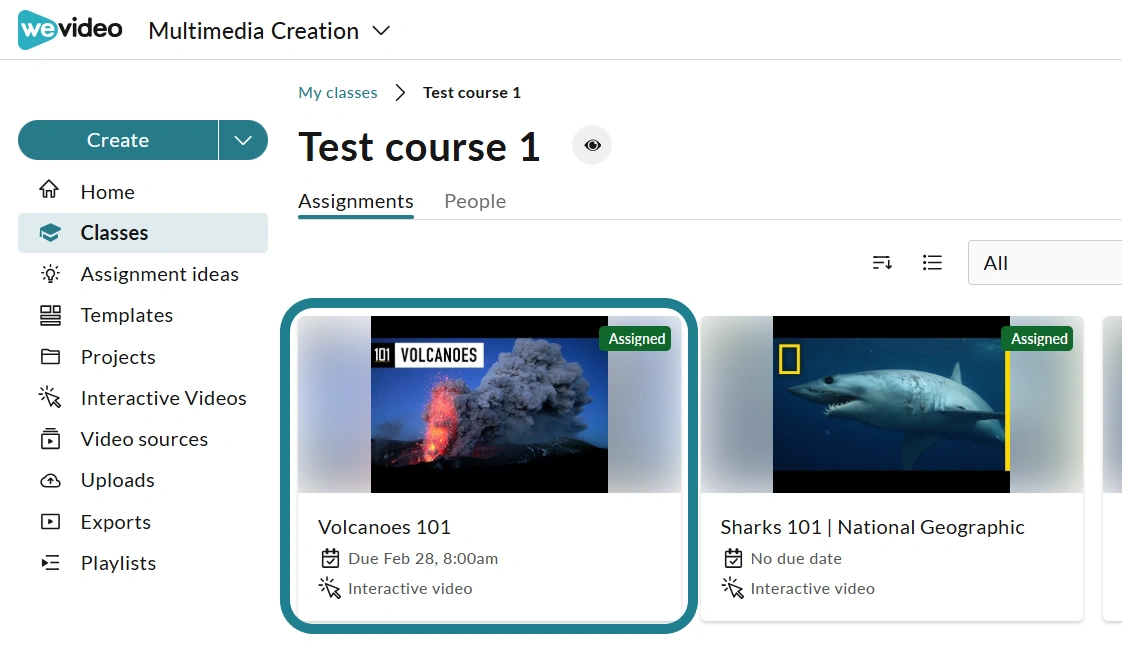
Task: Click the Uploads cloud icon
Action: (x=50, y=480)
